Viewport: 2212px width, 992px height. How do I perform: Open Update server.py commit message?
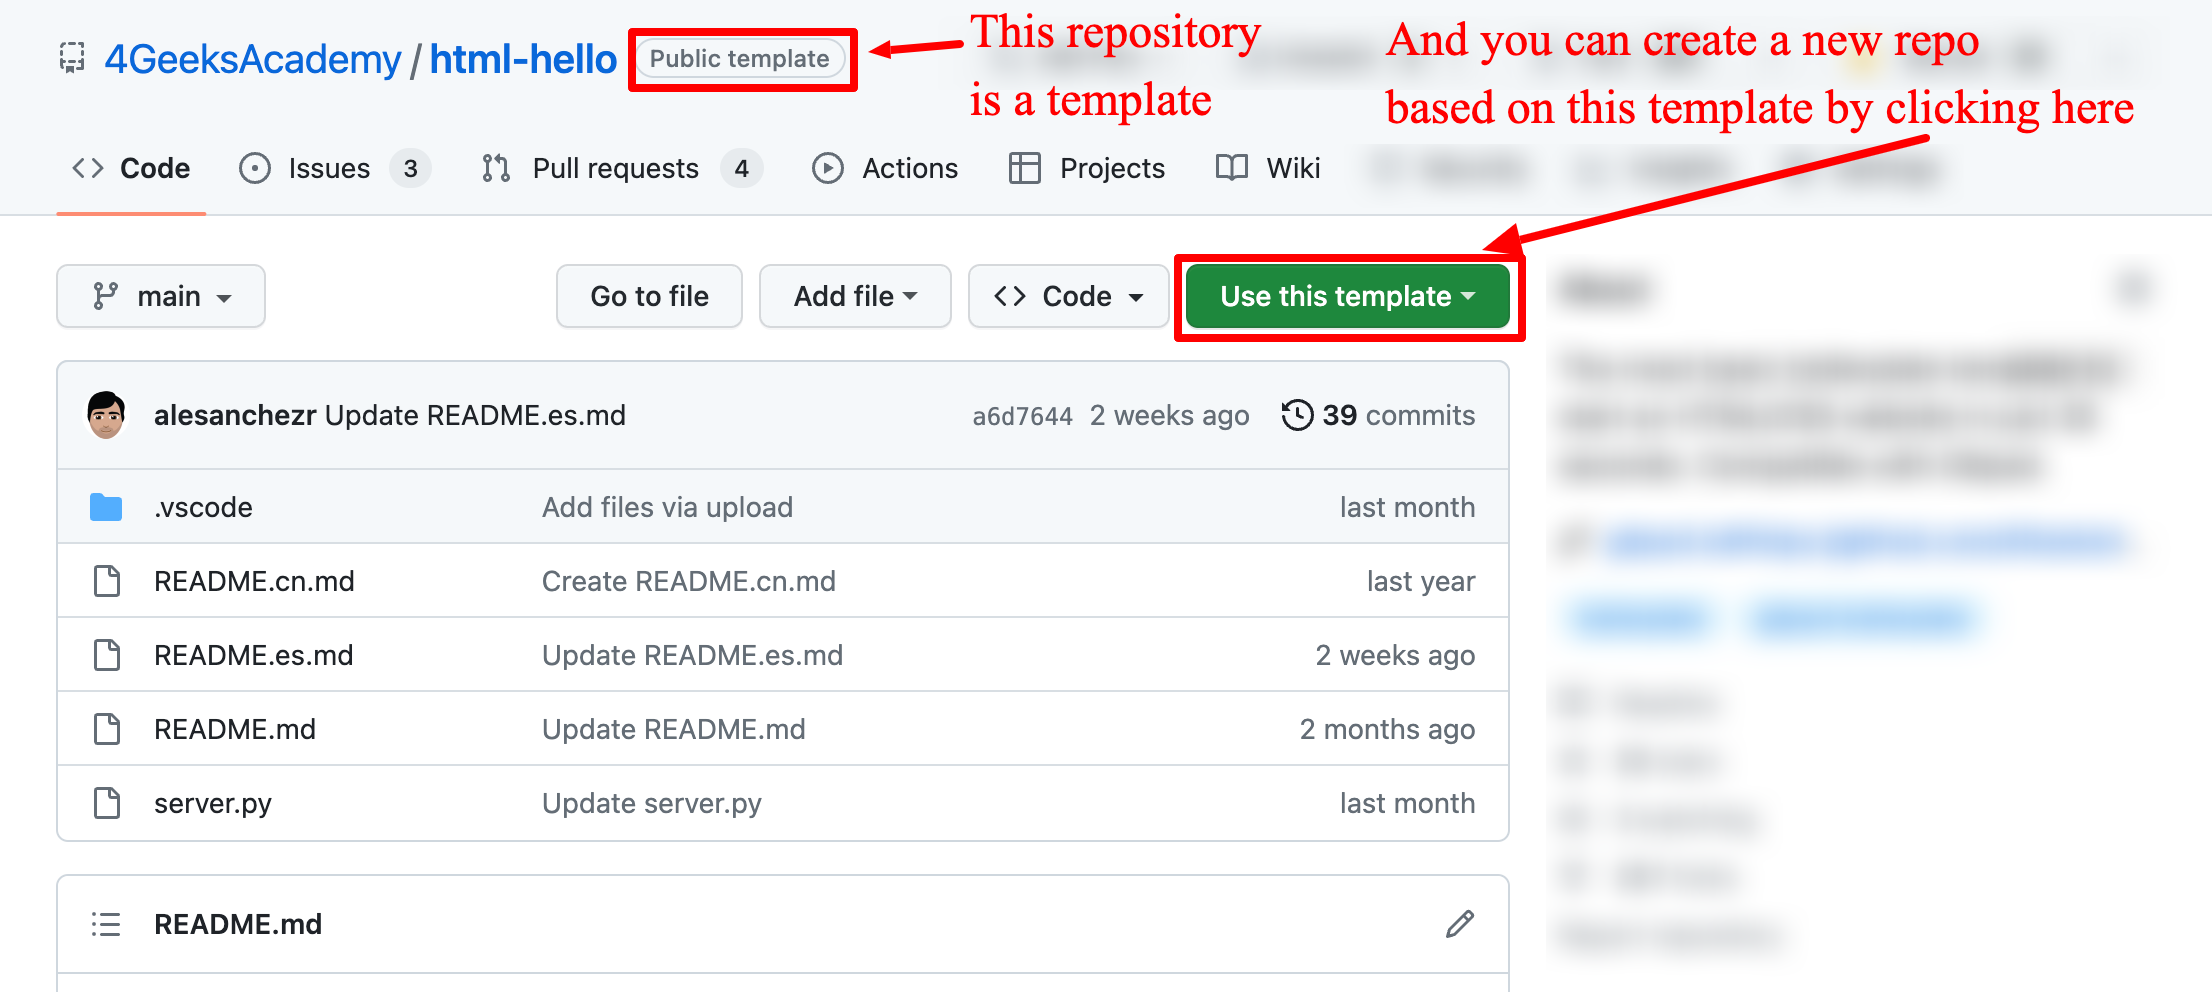click(652, 803)
